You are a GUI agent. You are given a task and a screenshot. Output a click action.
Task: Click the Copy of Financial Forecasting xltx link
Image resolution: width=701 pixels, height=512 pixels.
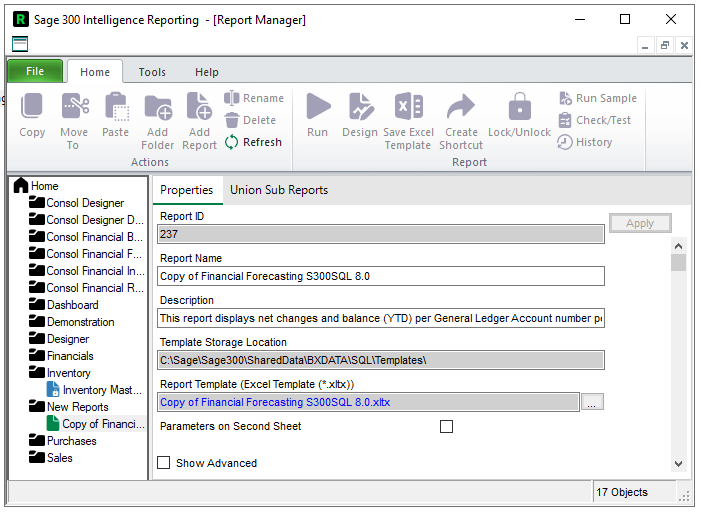click(275, 402)
